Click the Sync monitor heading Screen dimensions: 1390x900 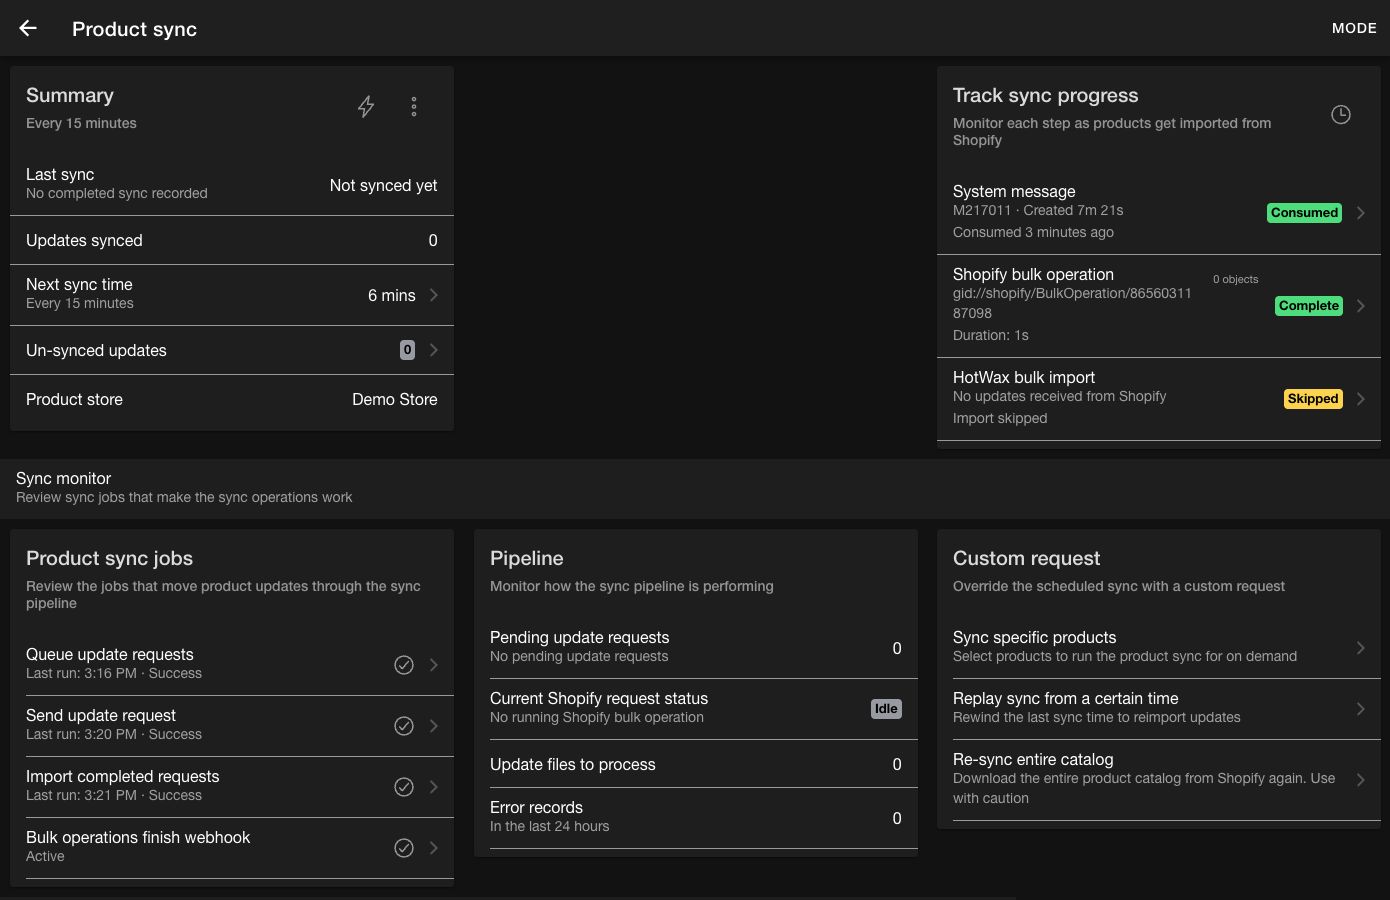point(64,478)
